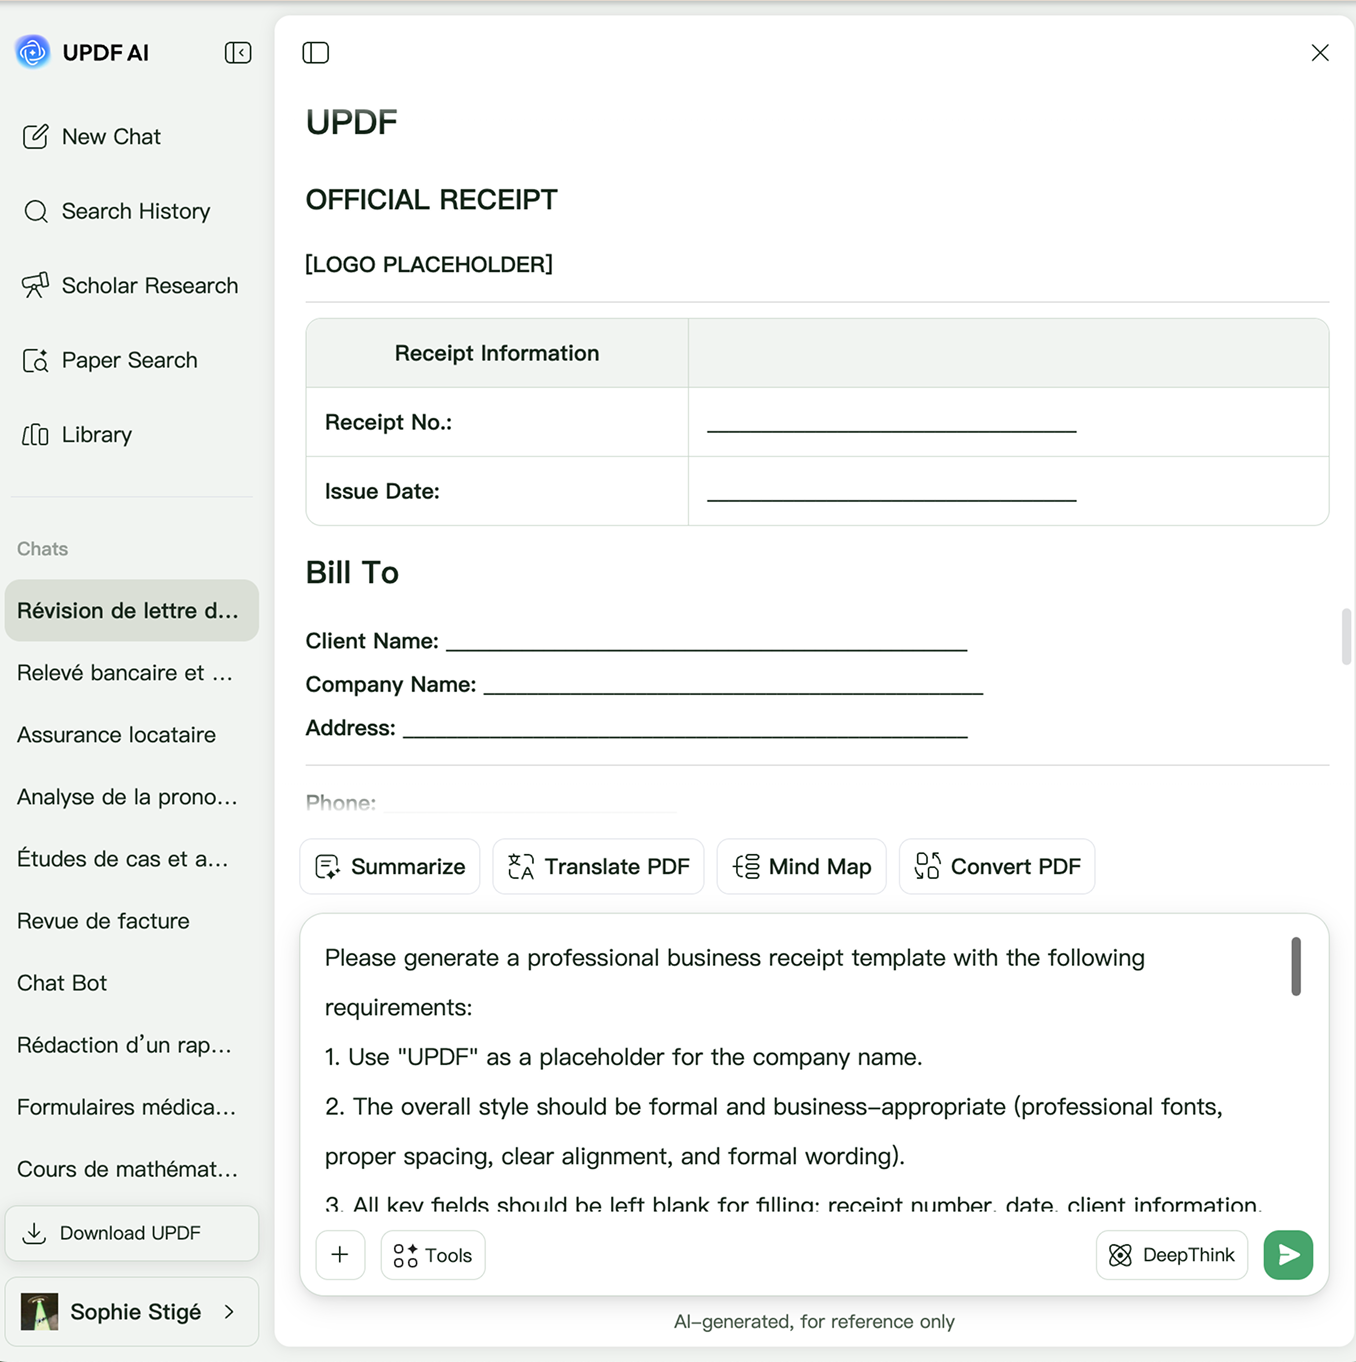Click the Translate PDF language icon
The height and width of the screenshot is (1362, 1356).
(521, 866)
